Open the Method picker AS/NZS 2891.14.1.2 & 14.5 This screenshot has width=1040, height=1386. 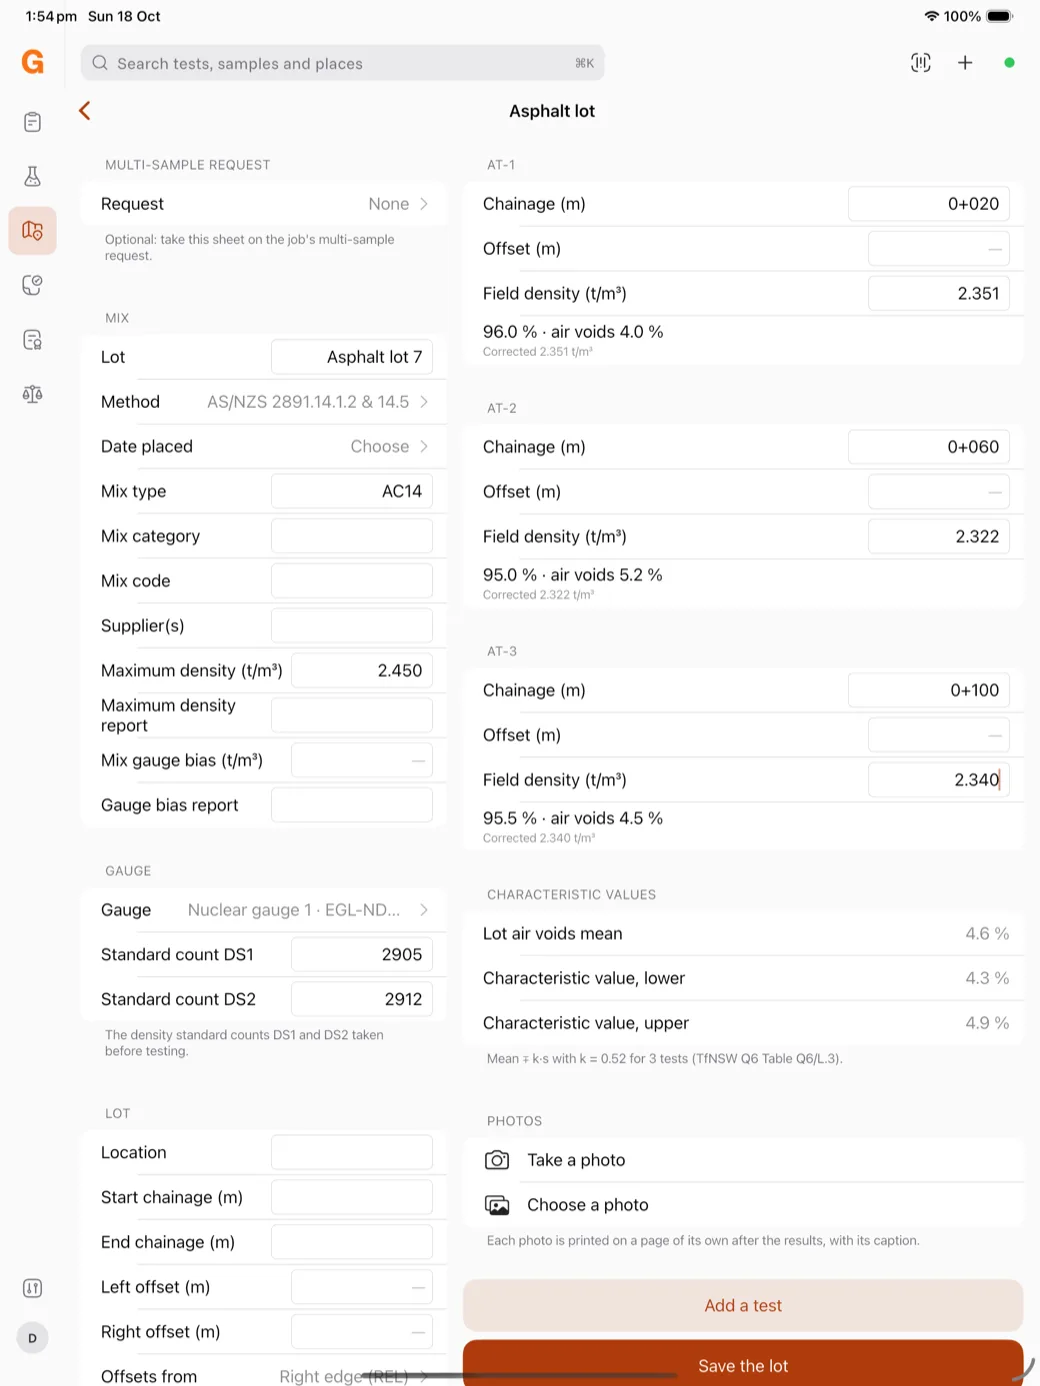264,402
